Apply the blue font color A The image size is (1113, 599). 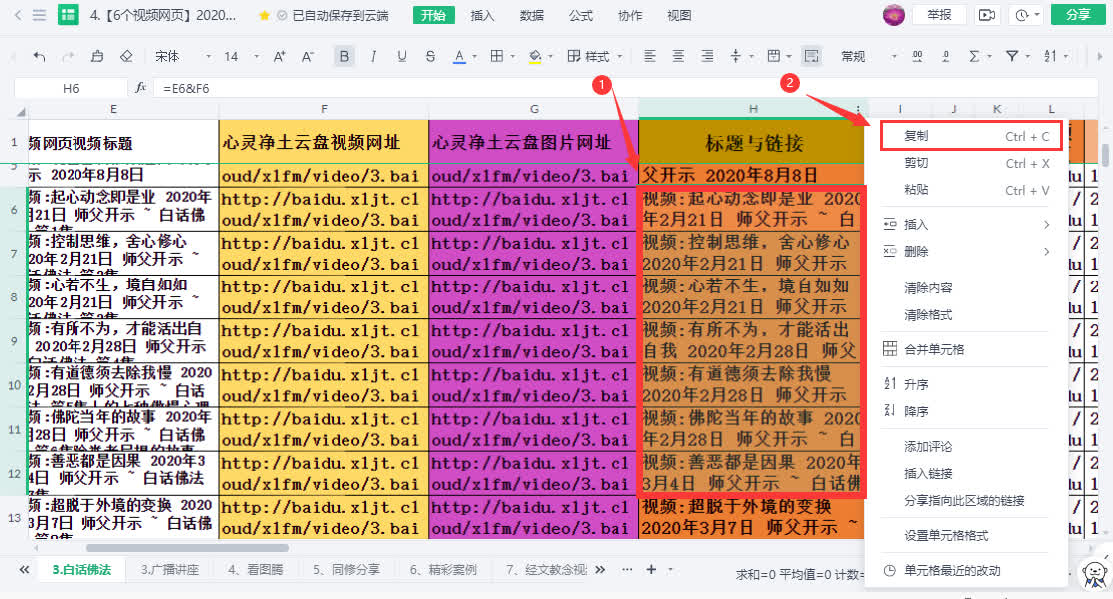click(459, 56)
